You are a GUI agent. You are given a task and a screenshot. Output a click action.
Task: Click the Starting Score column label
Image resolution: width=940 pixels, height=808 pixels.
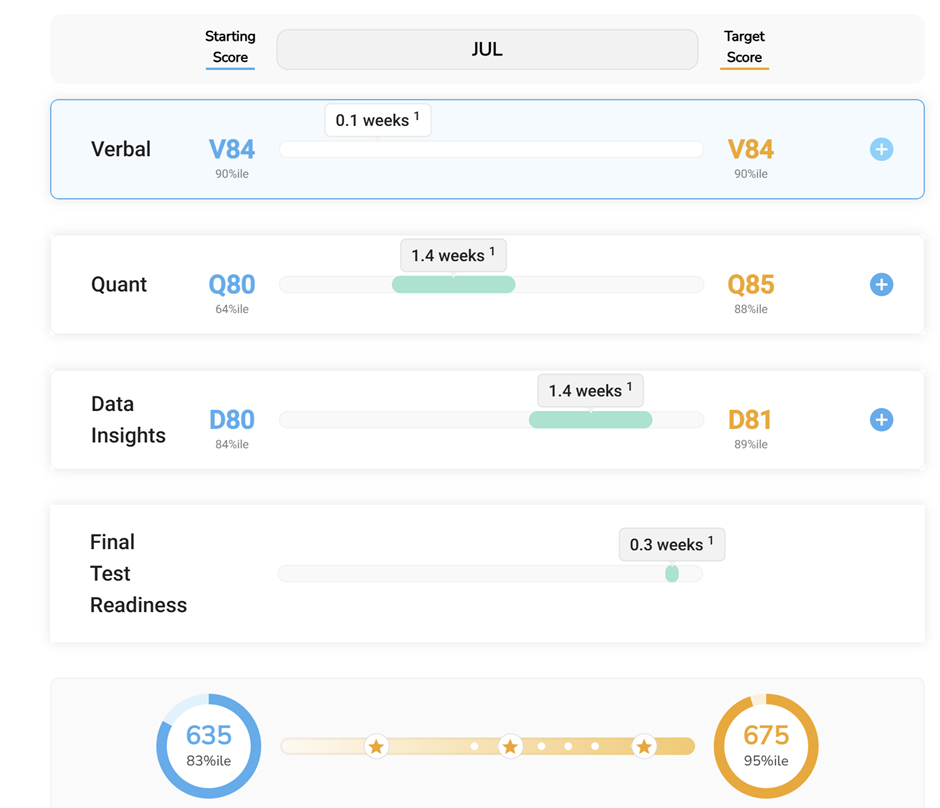click(230, 47)
